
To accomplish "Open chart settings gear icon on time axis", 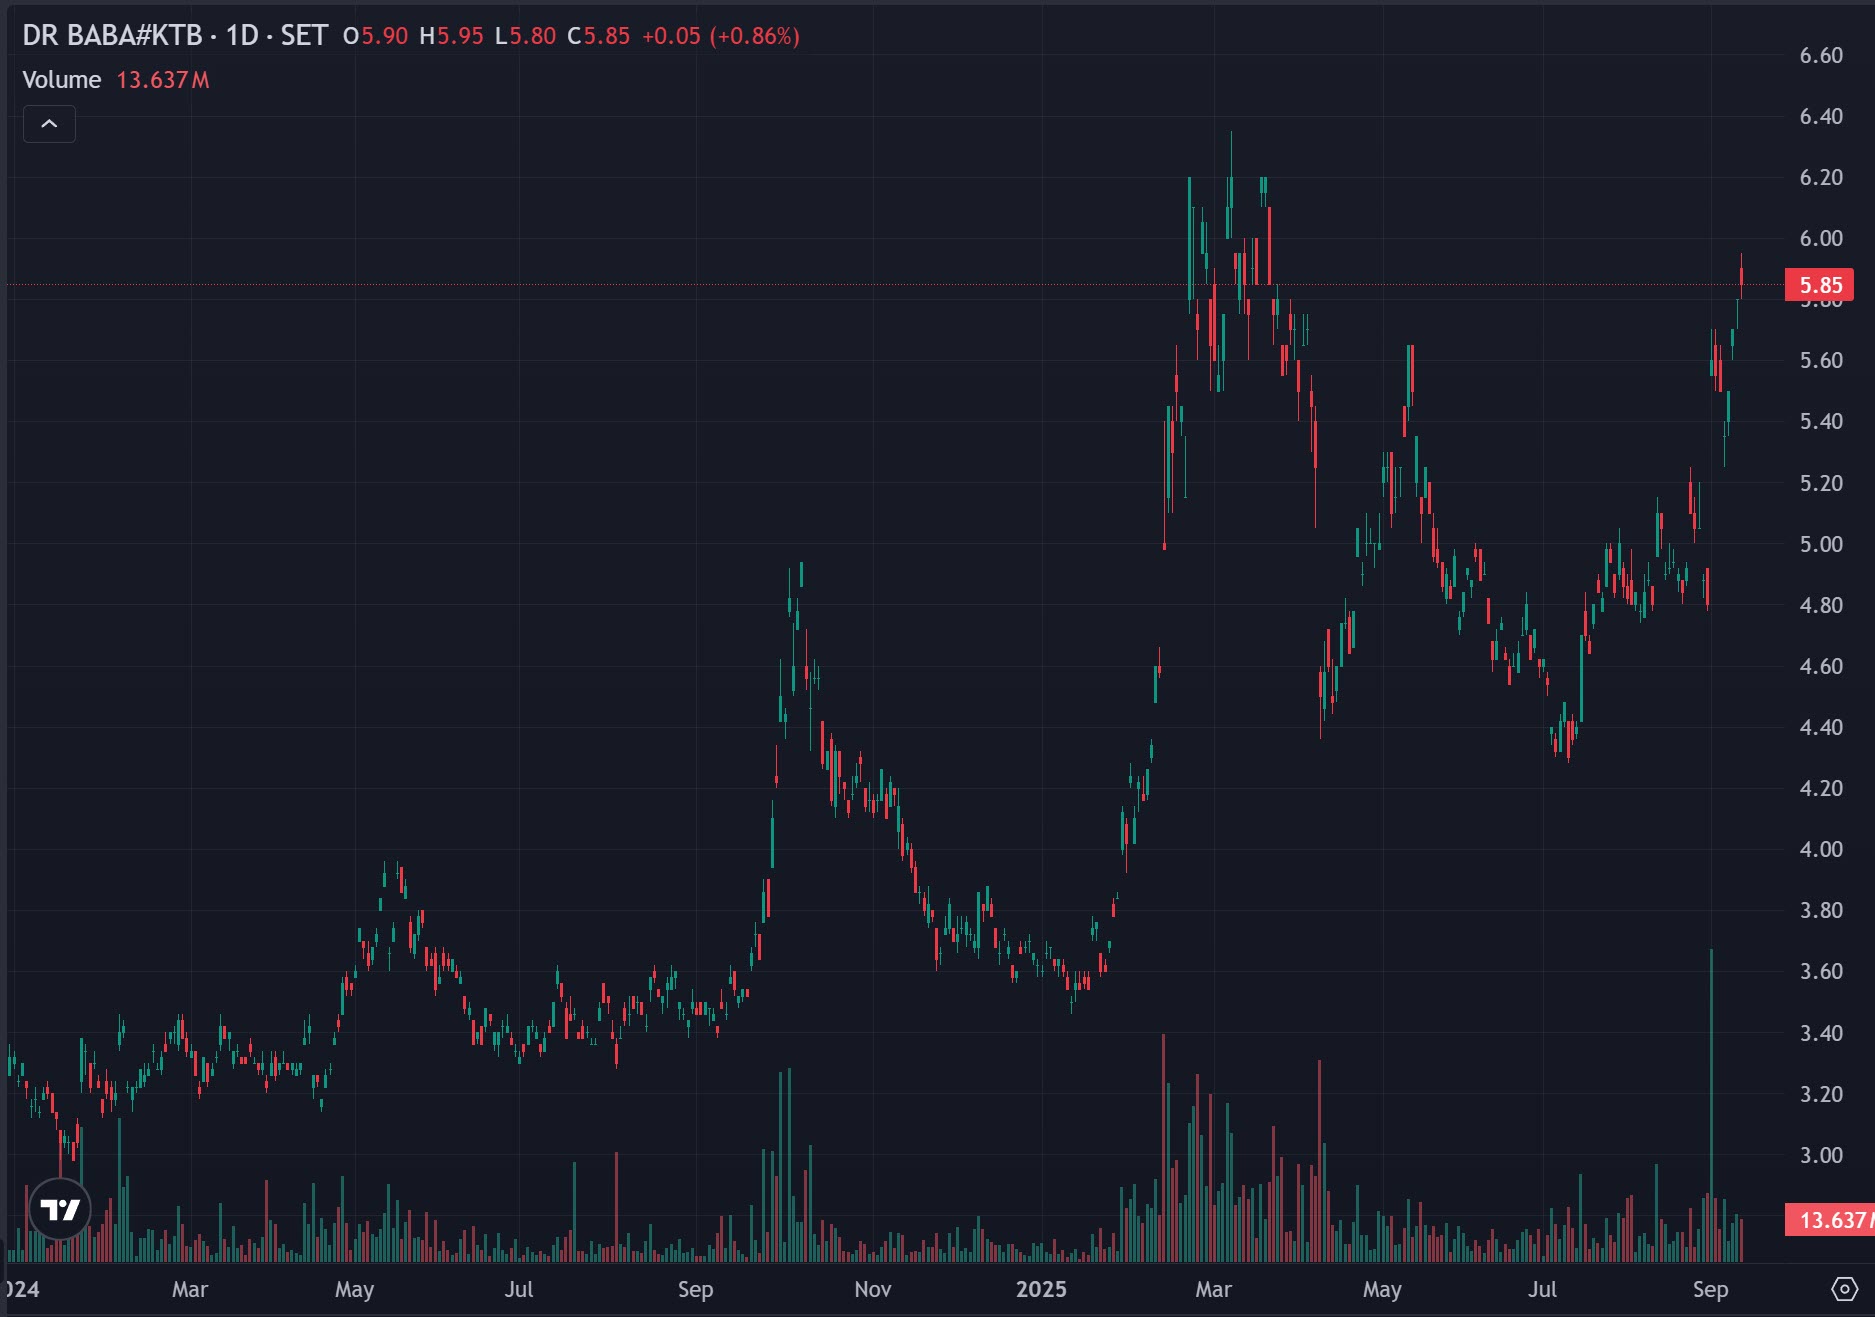I will coord(1844,1289).
